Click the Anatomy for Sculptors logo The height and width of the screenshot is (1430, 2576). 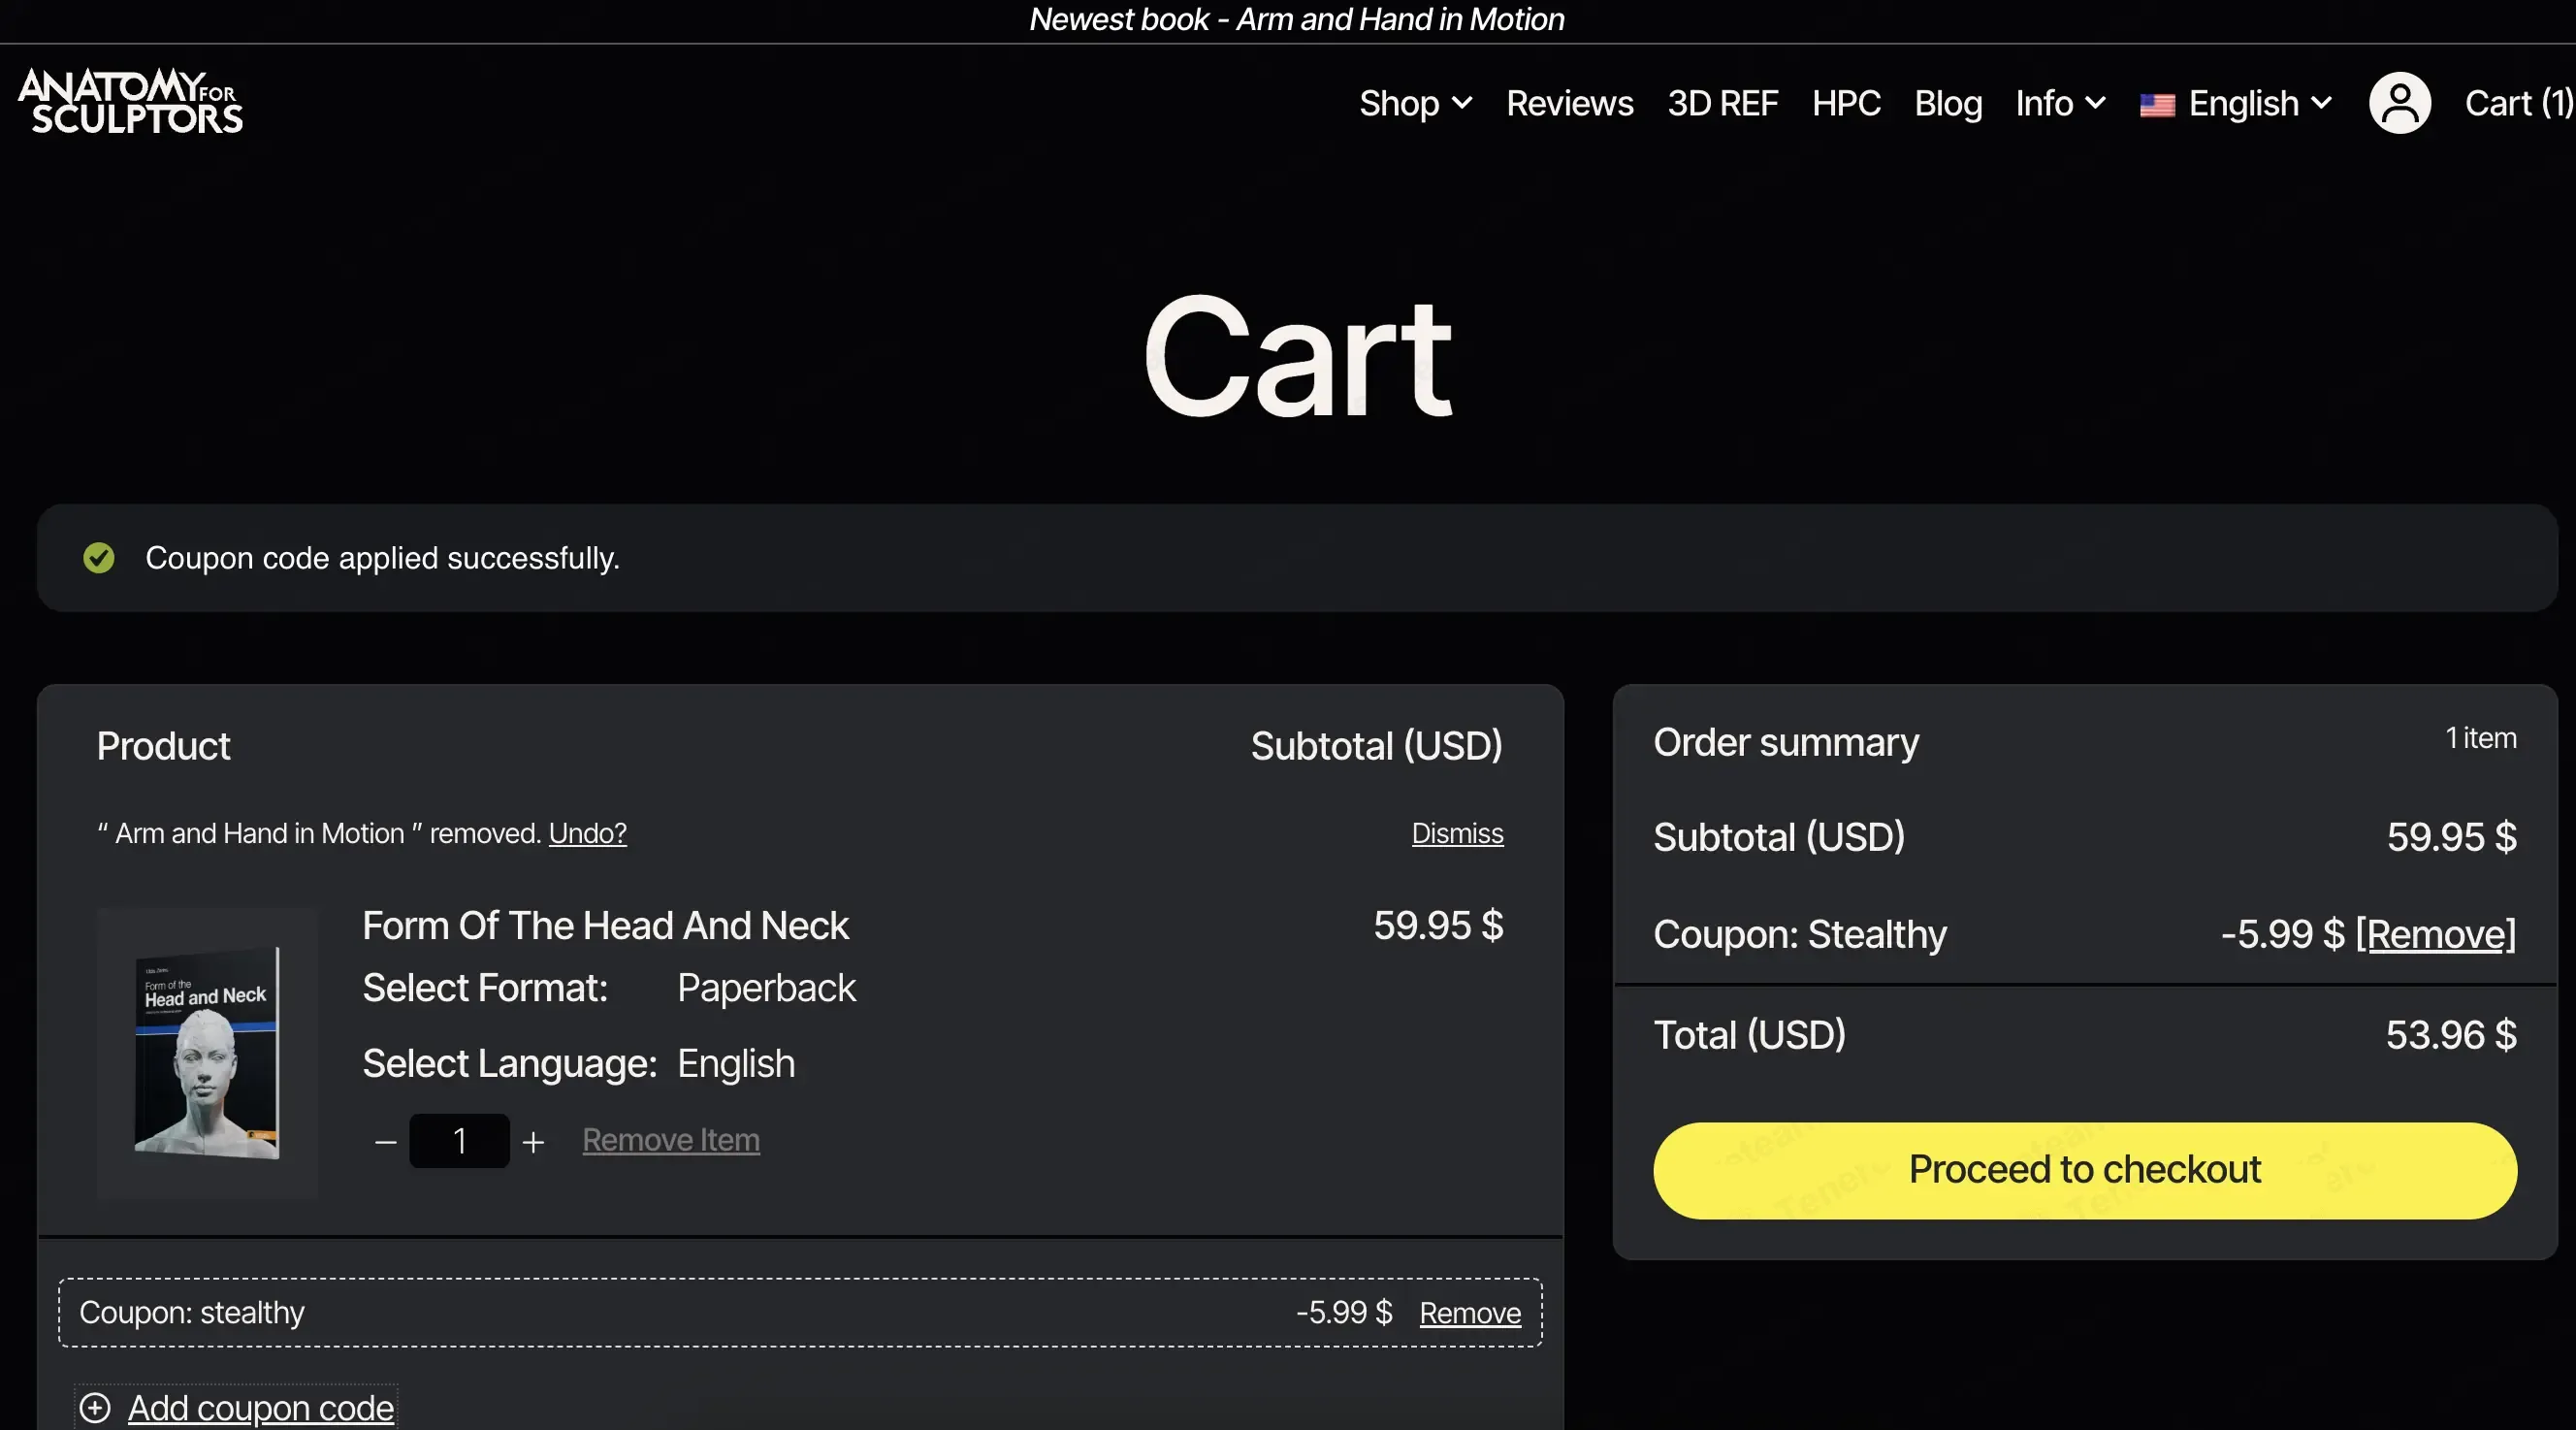[x=131, y=102]
